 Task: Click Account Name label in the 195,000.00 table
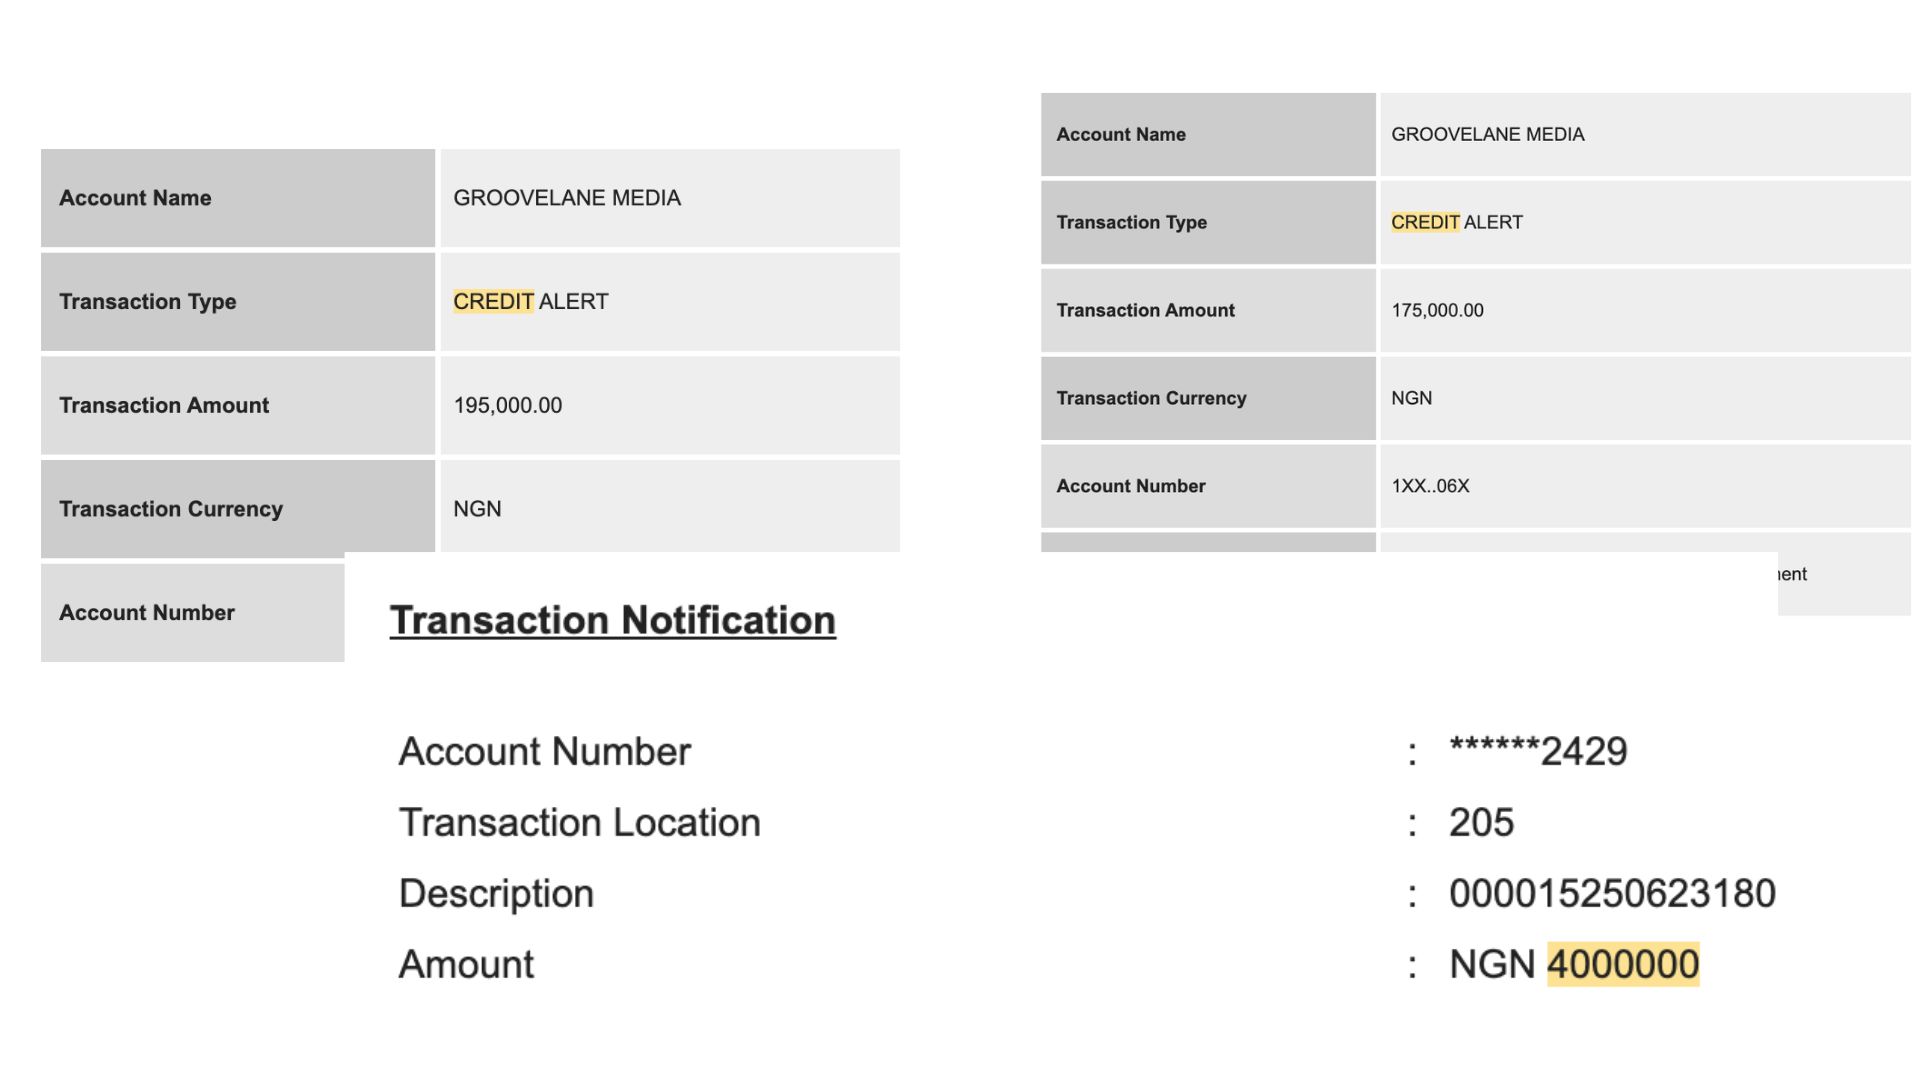point(135,198)
